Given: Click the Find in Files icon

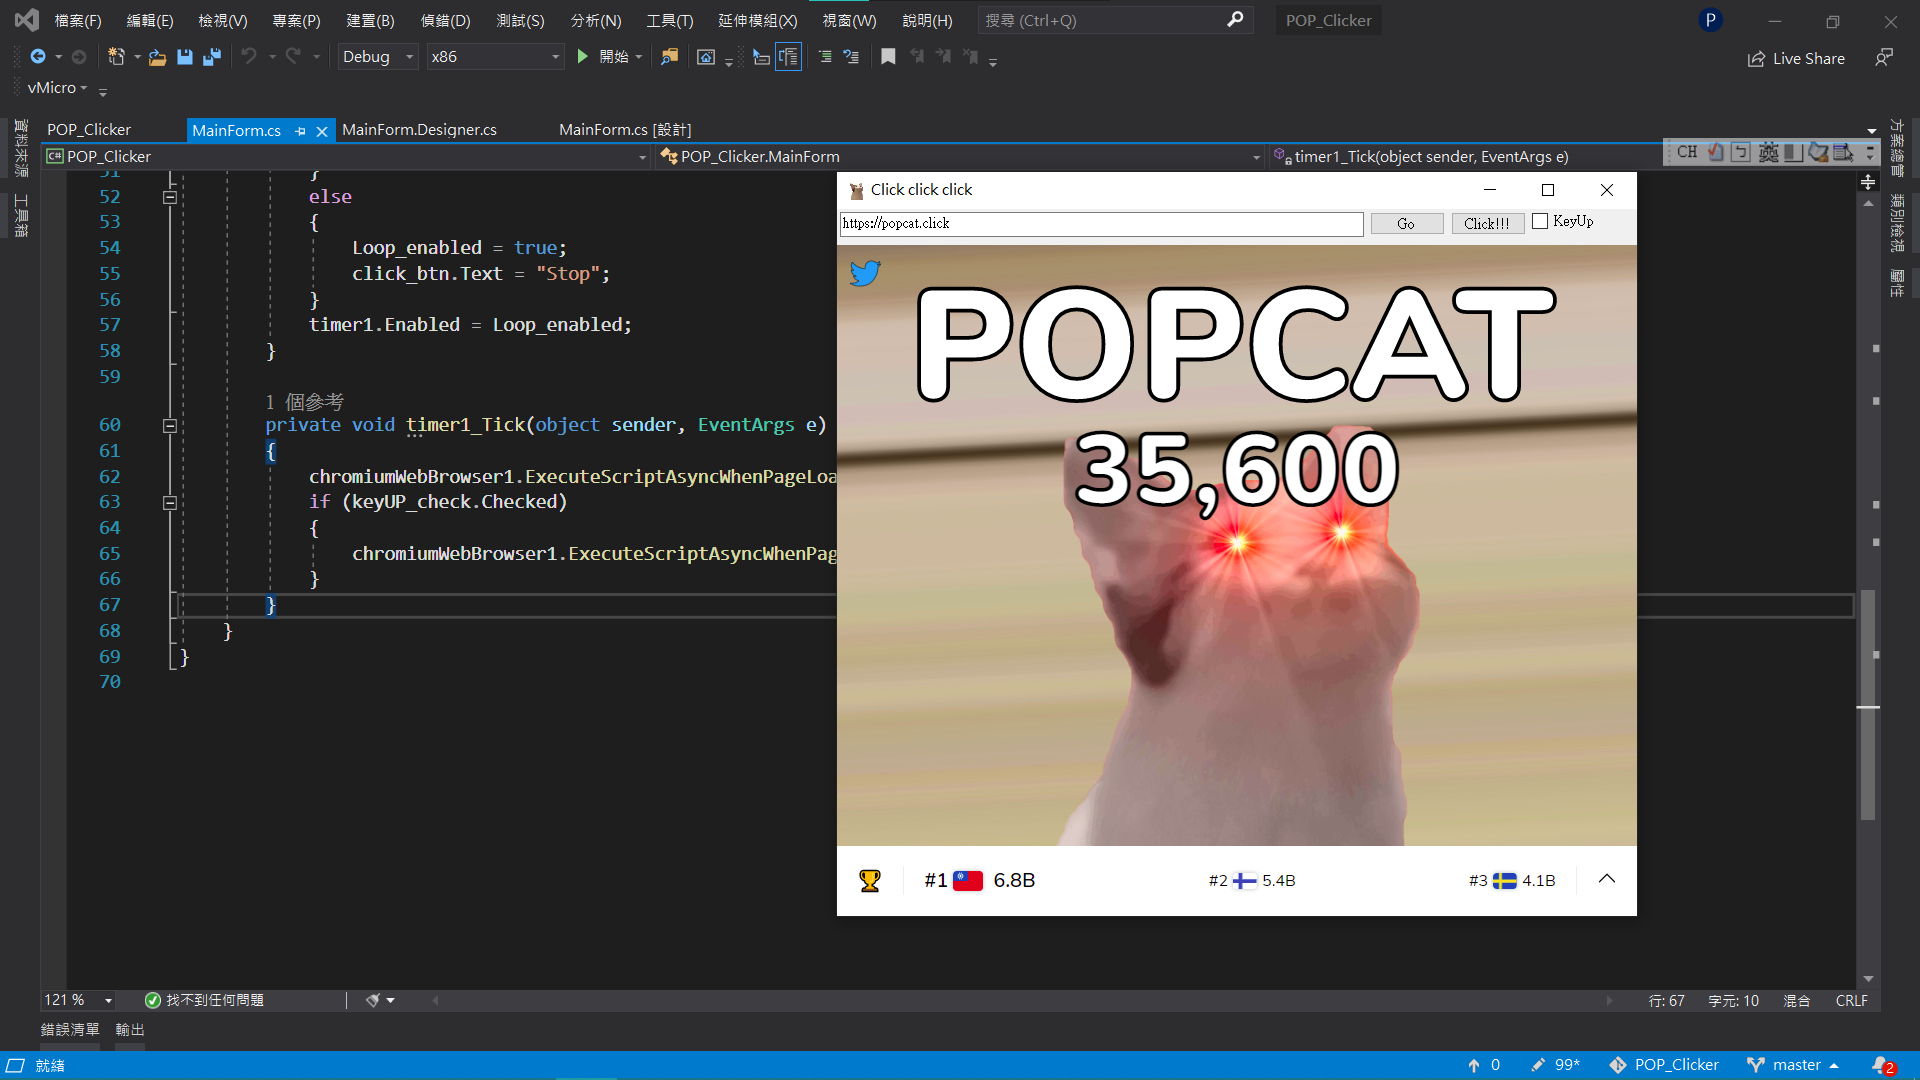Looking at the screenshot, I should (669, 57).
